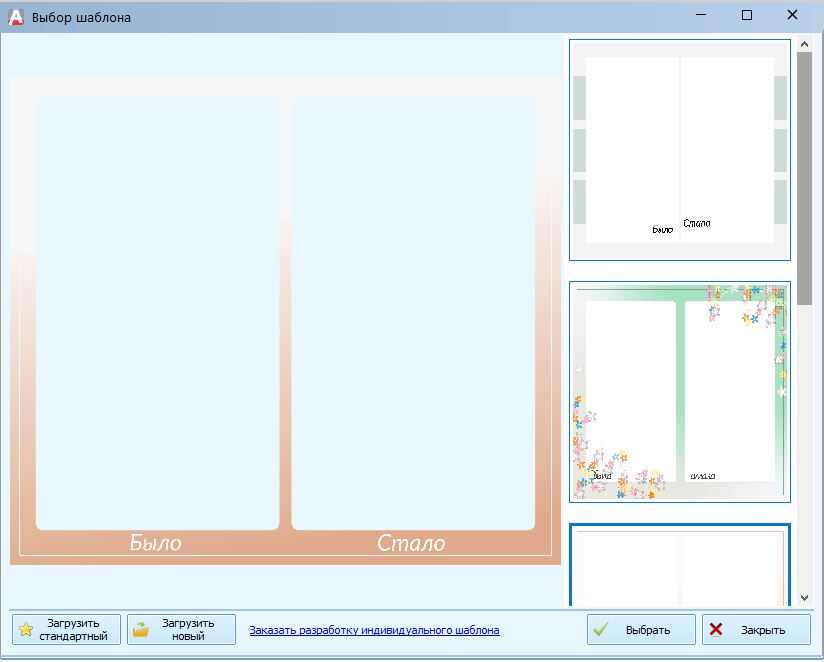Click the scrollbar down arrow

click(804, 598)
